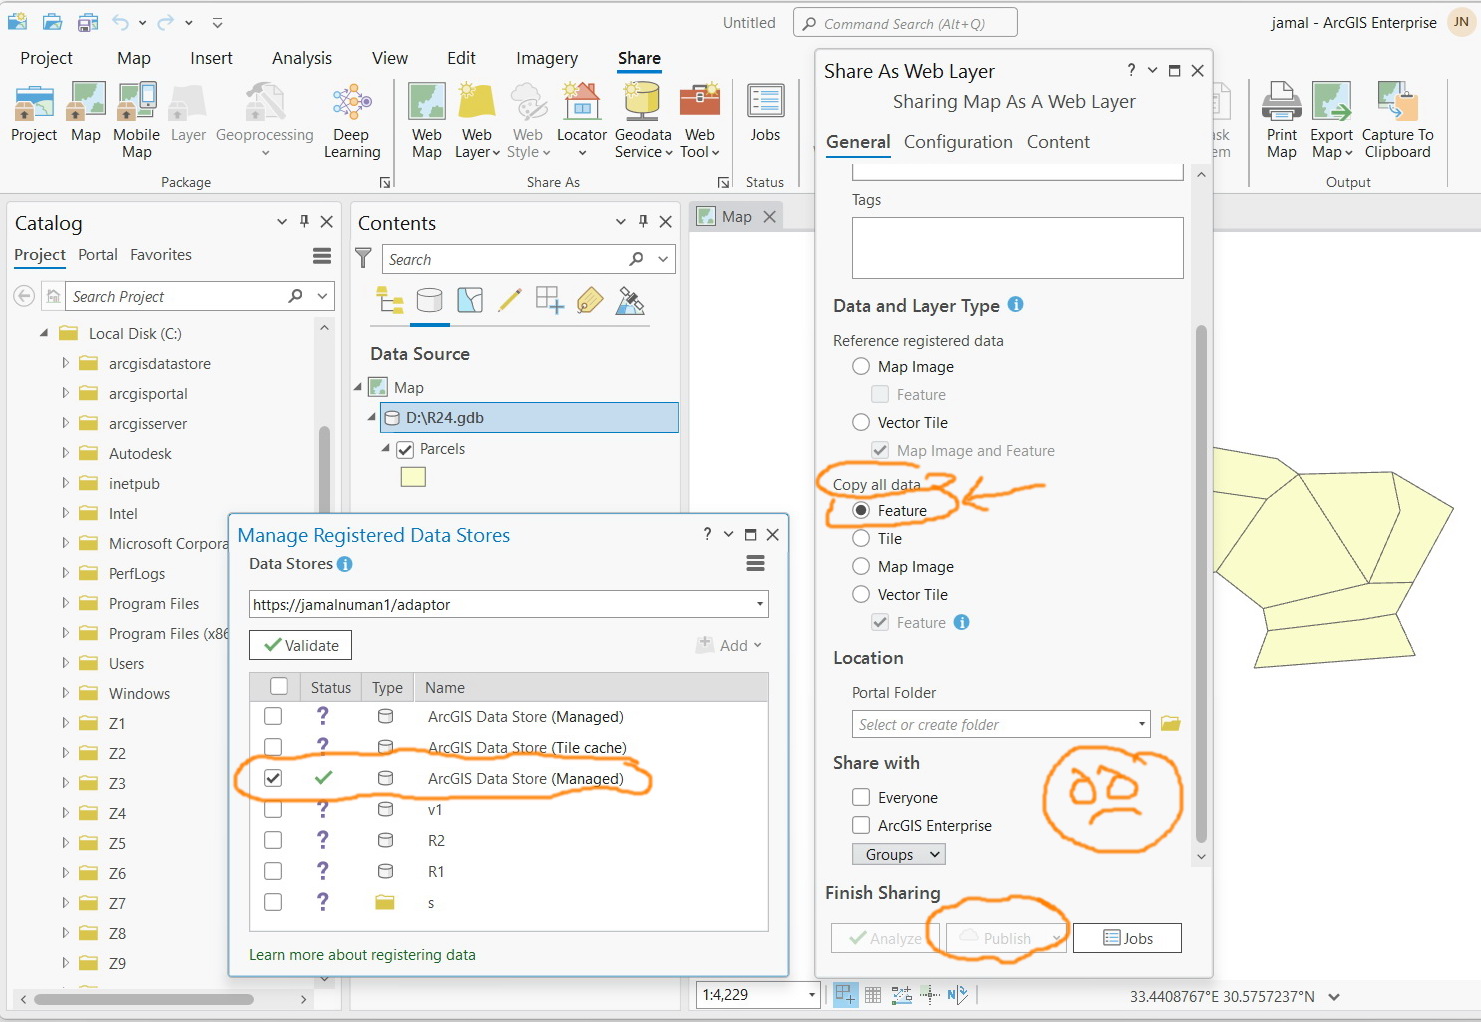Toggle the data stores select-all header checkbox
This screenshot has width=1481, height=1022.
[x=279, y=687]
